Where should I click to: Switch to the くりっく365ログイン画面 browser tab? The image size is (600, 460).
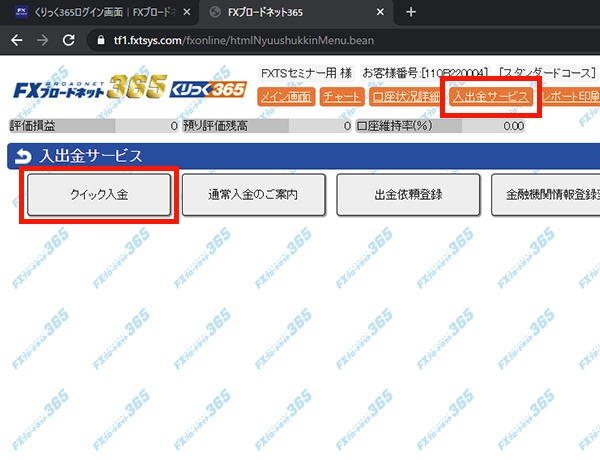pyautogui.click(x=95, y=12)
